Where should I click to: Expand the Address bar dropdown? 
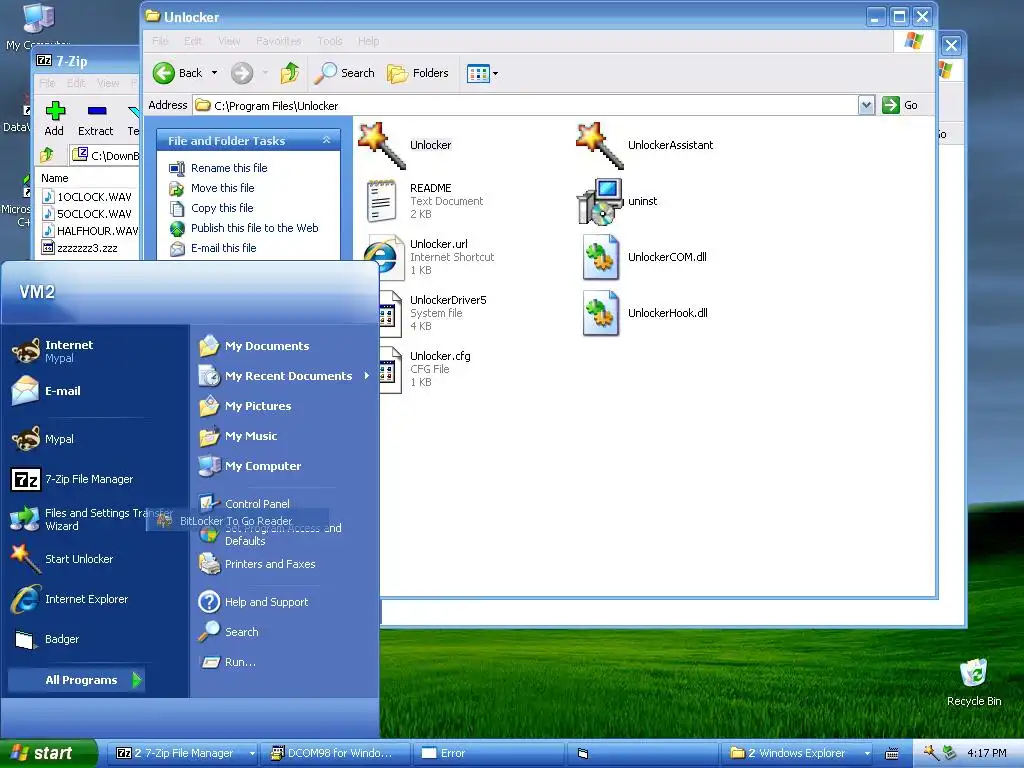866,105
